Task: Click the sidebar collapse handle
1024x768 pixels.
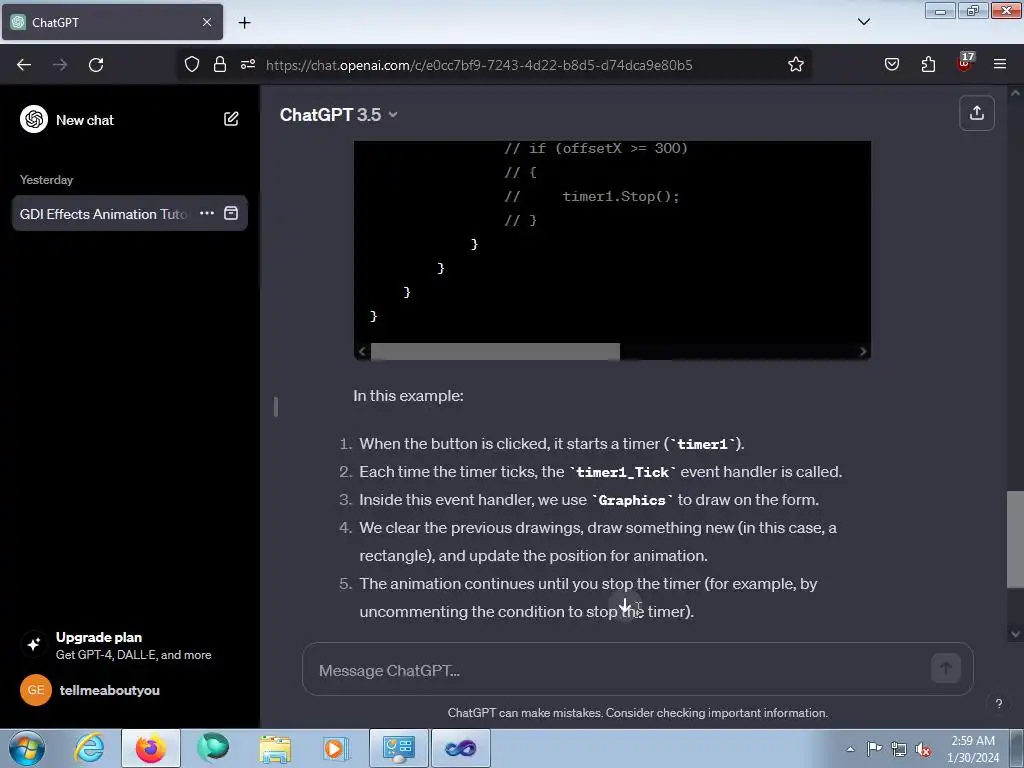Action: click(x=276, y=406)
